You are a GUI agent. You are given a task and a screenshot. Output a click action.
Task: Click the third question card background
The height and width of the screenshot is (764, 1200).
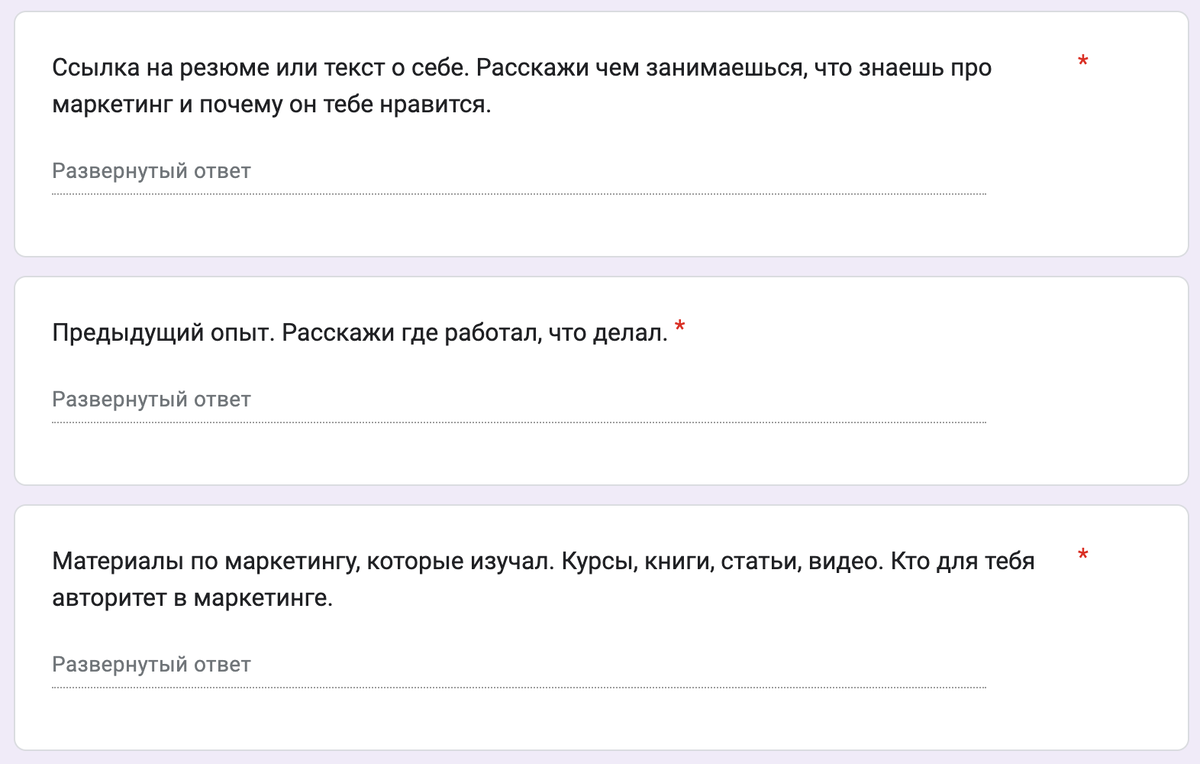click(600, 725)
